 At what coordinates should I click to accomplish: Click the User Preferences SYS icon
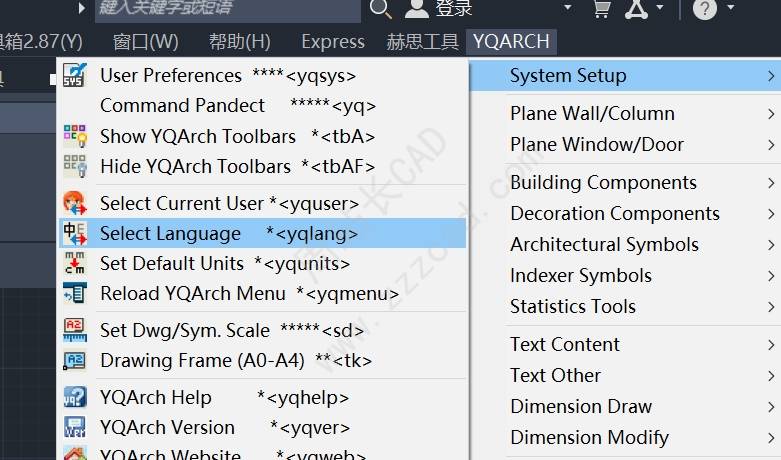(x=75, y=75)
